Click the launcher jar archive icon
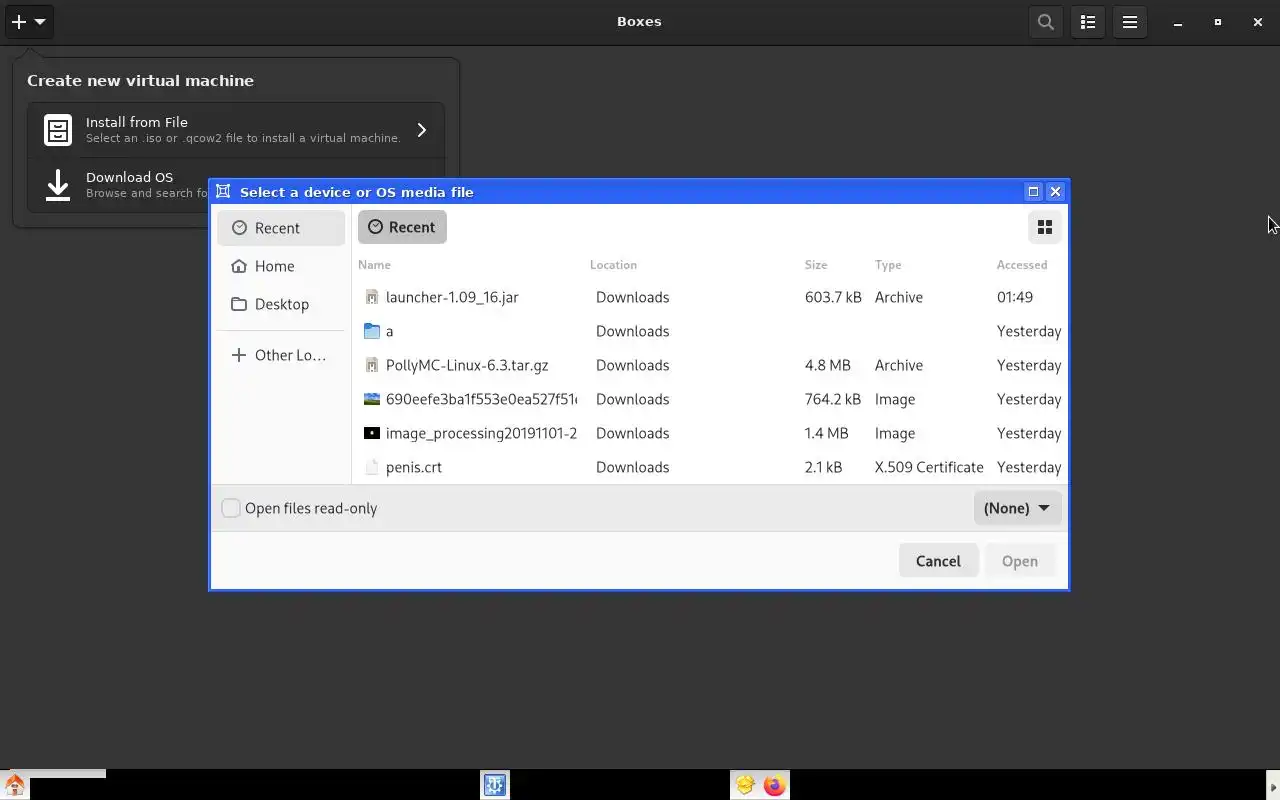Viewport: 1280px width, 800px height. point(372,297)
